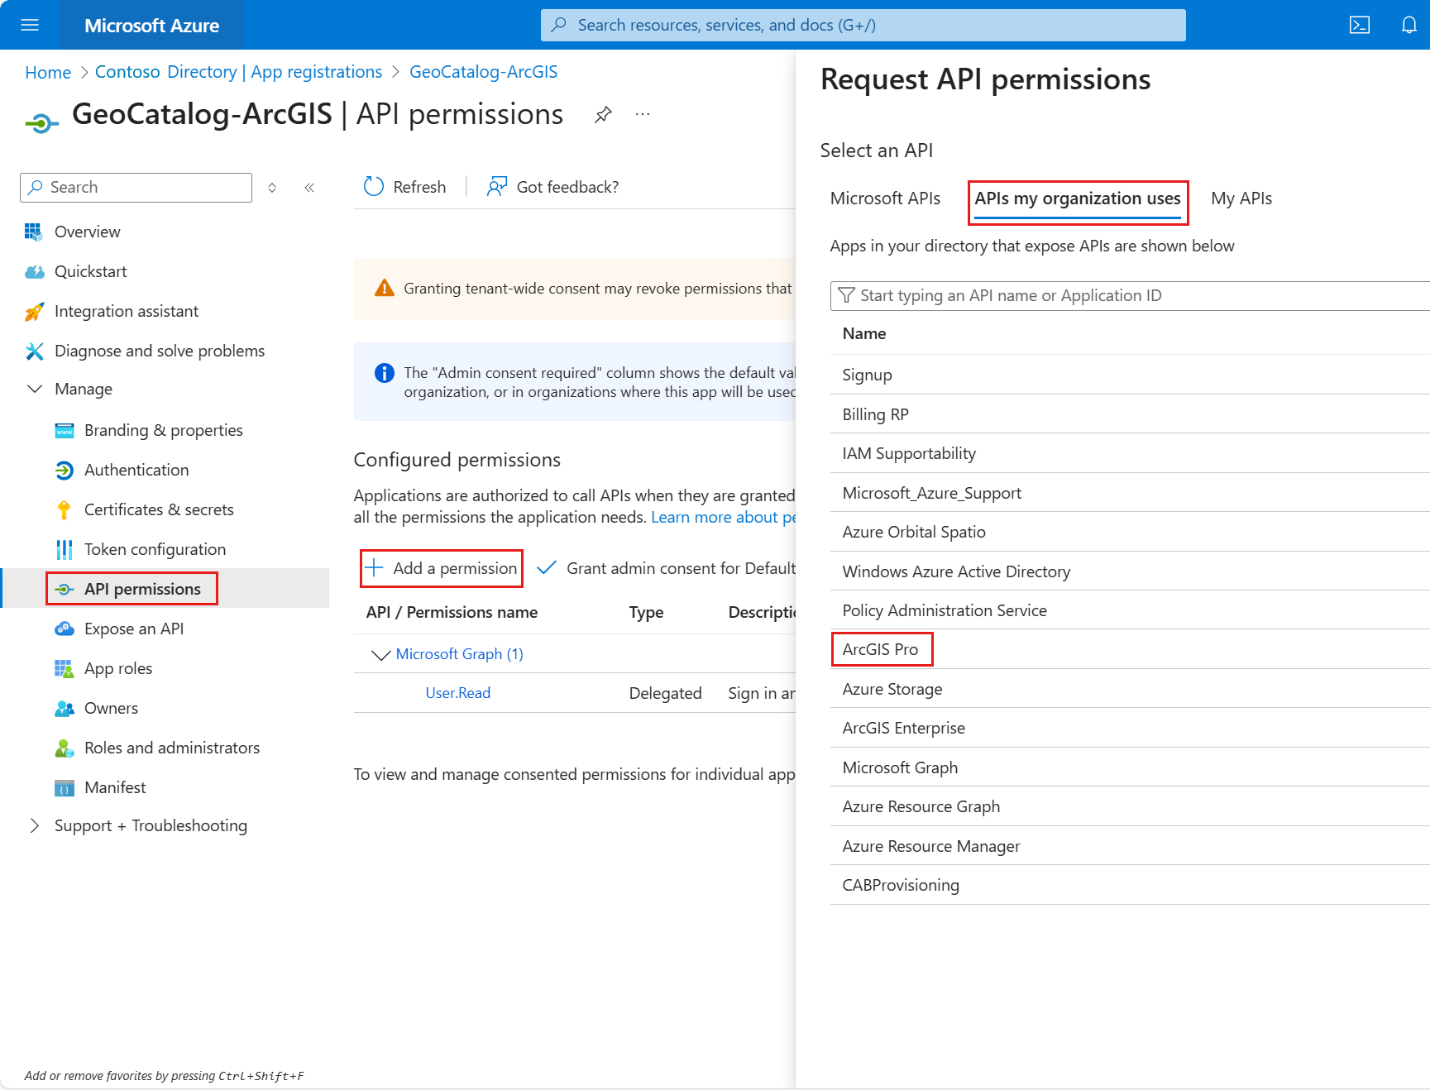
Task: Collapse the Manage section
Action: (34, 389)
